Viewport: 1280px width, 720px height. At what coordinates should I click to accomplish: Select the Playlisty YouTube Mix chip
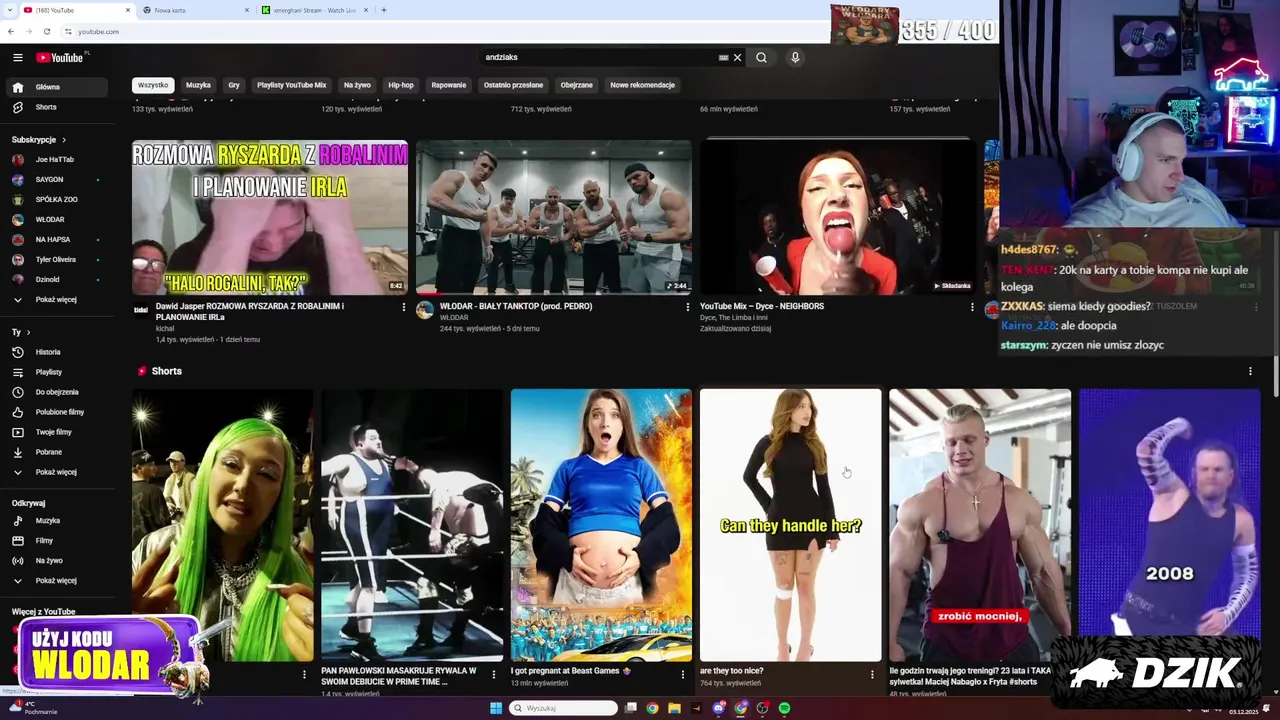point(291,85)
